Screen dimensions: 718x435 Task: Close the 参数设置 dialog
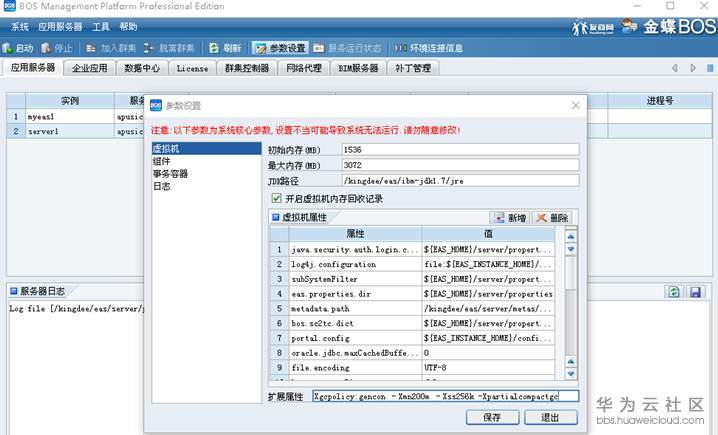[x=576, y=105]
